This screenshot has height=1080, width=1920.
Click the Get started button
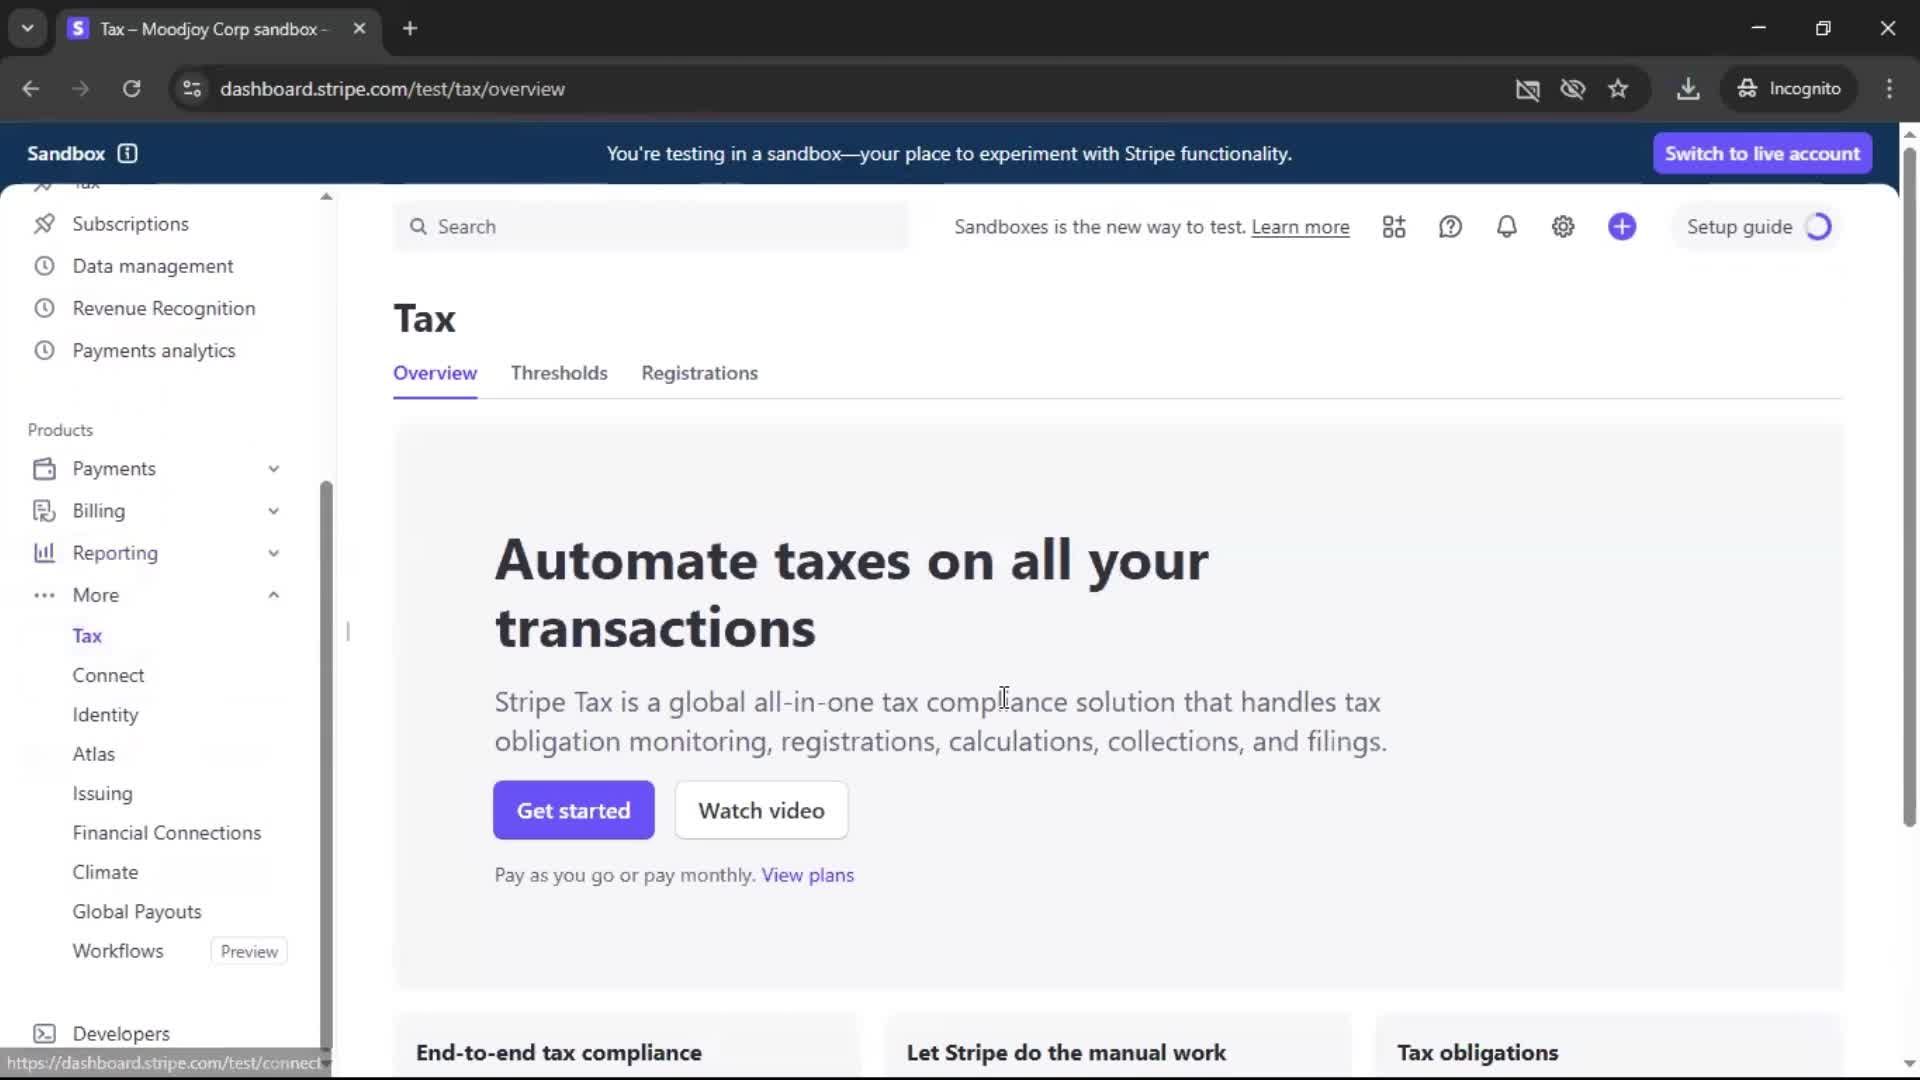coord(573,810)
